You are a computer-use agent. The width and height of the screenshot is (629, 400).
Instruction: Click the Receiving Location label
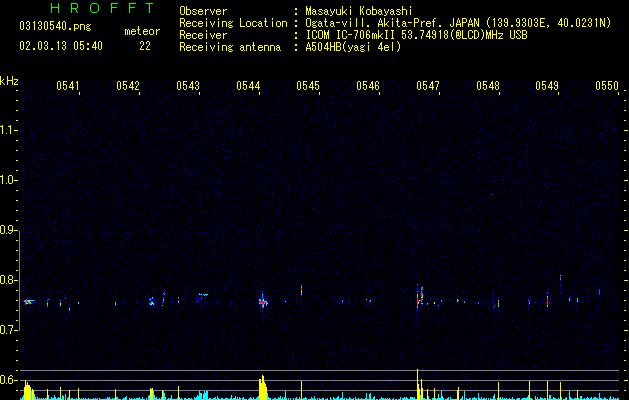click(233, 23)
